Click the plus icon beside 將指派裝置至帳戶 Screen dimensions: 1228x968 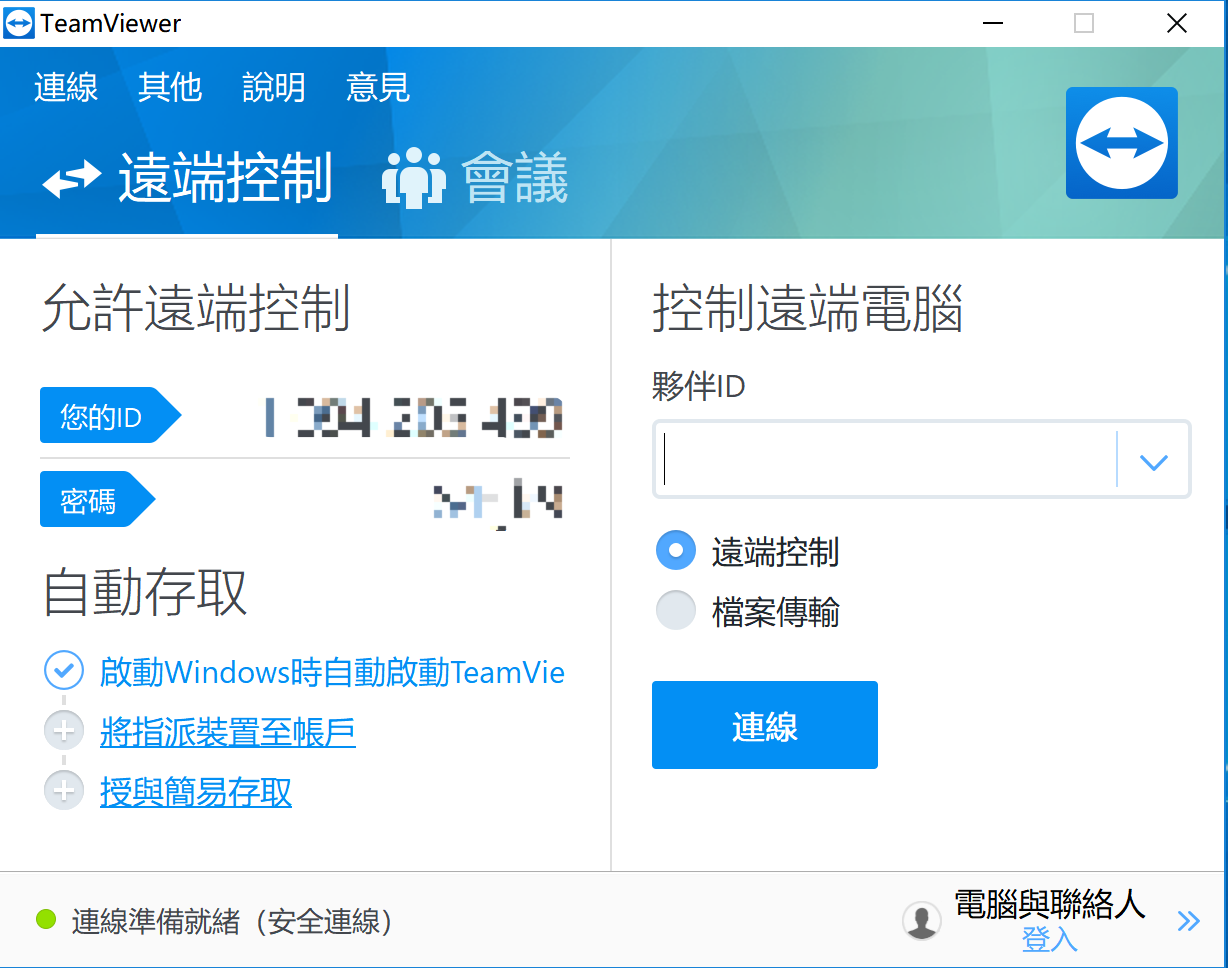(64, 732)
